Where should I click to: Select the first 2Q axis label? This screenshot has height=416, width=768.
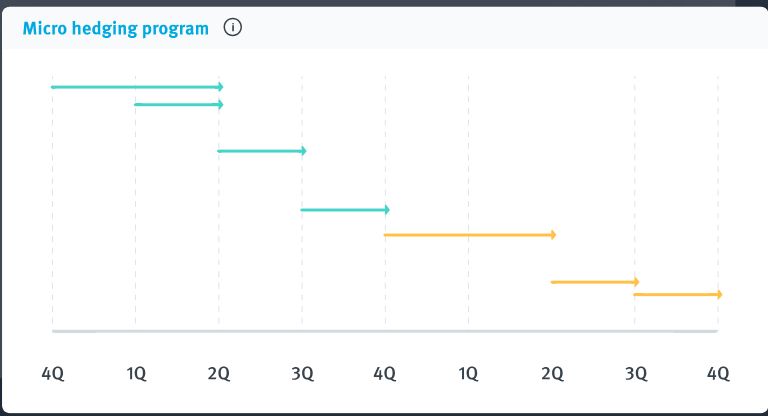219,374
